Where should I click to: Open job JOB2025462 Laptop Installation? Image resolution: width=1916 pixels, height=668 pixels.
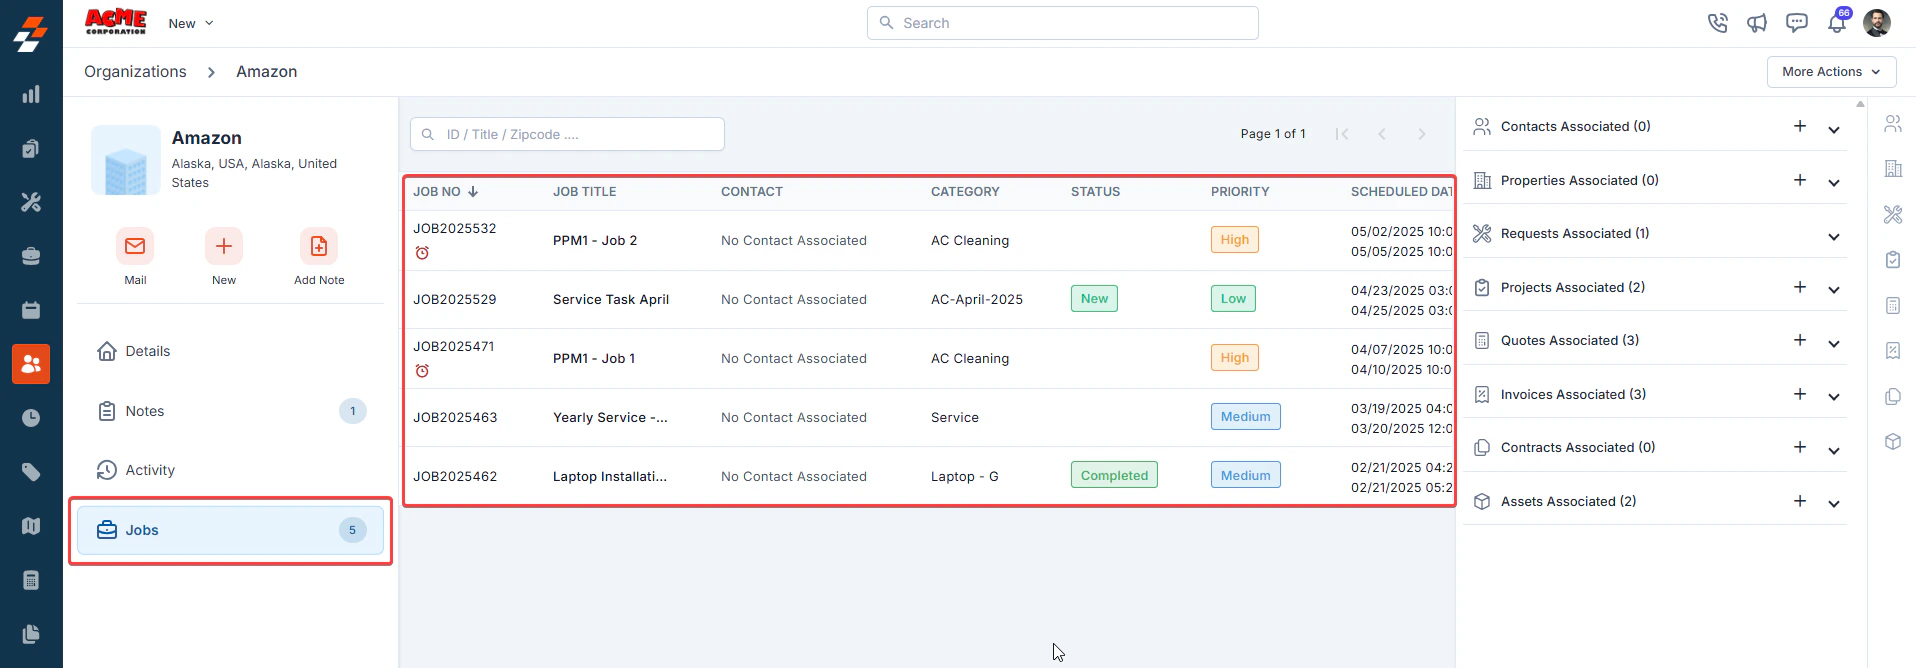(x=929, y=476)
